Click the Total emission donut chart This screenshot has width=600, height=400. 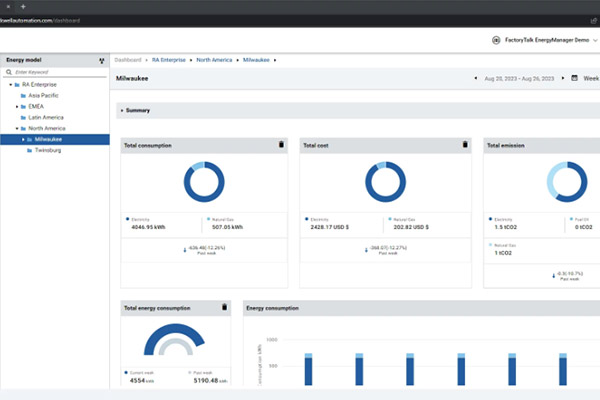567,182
